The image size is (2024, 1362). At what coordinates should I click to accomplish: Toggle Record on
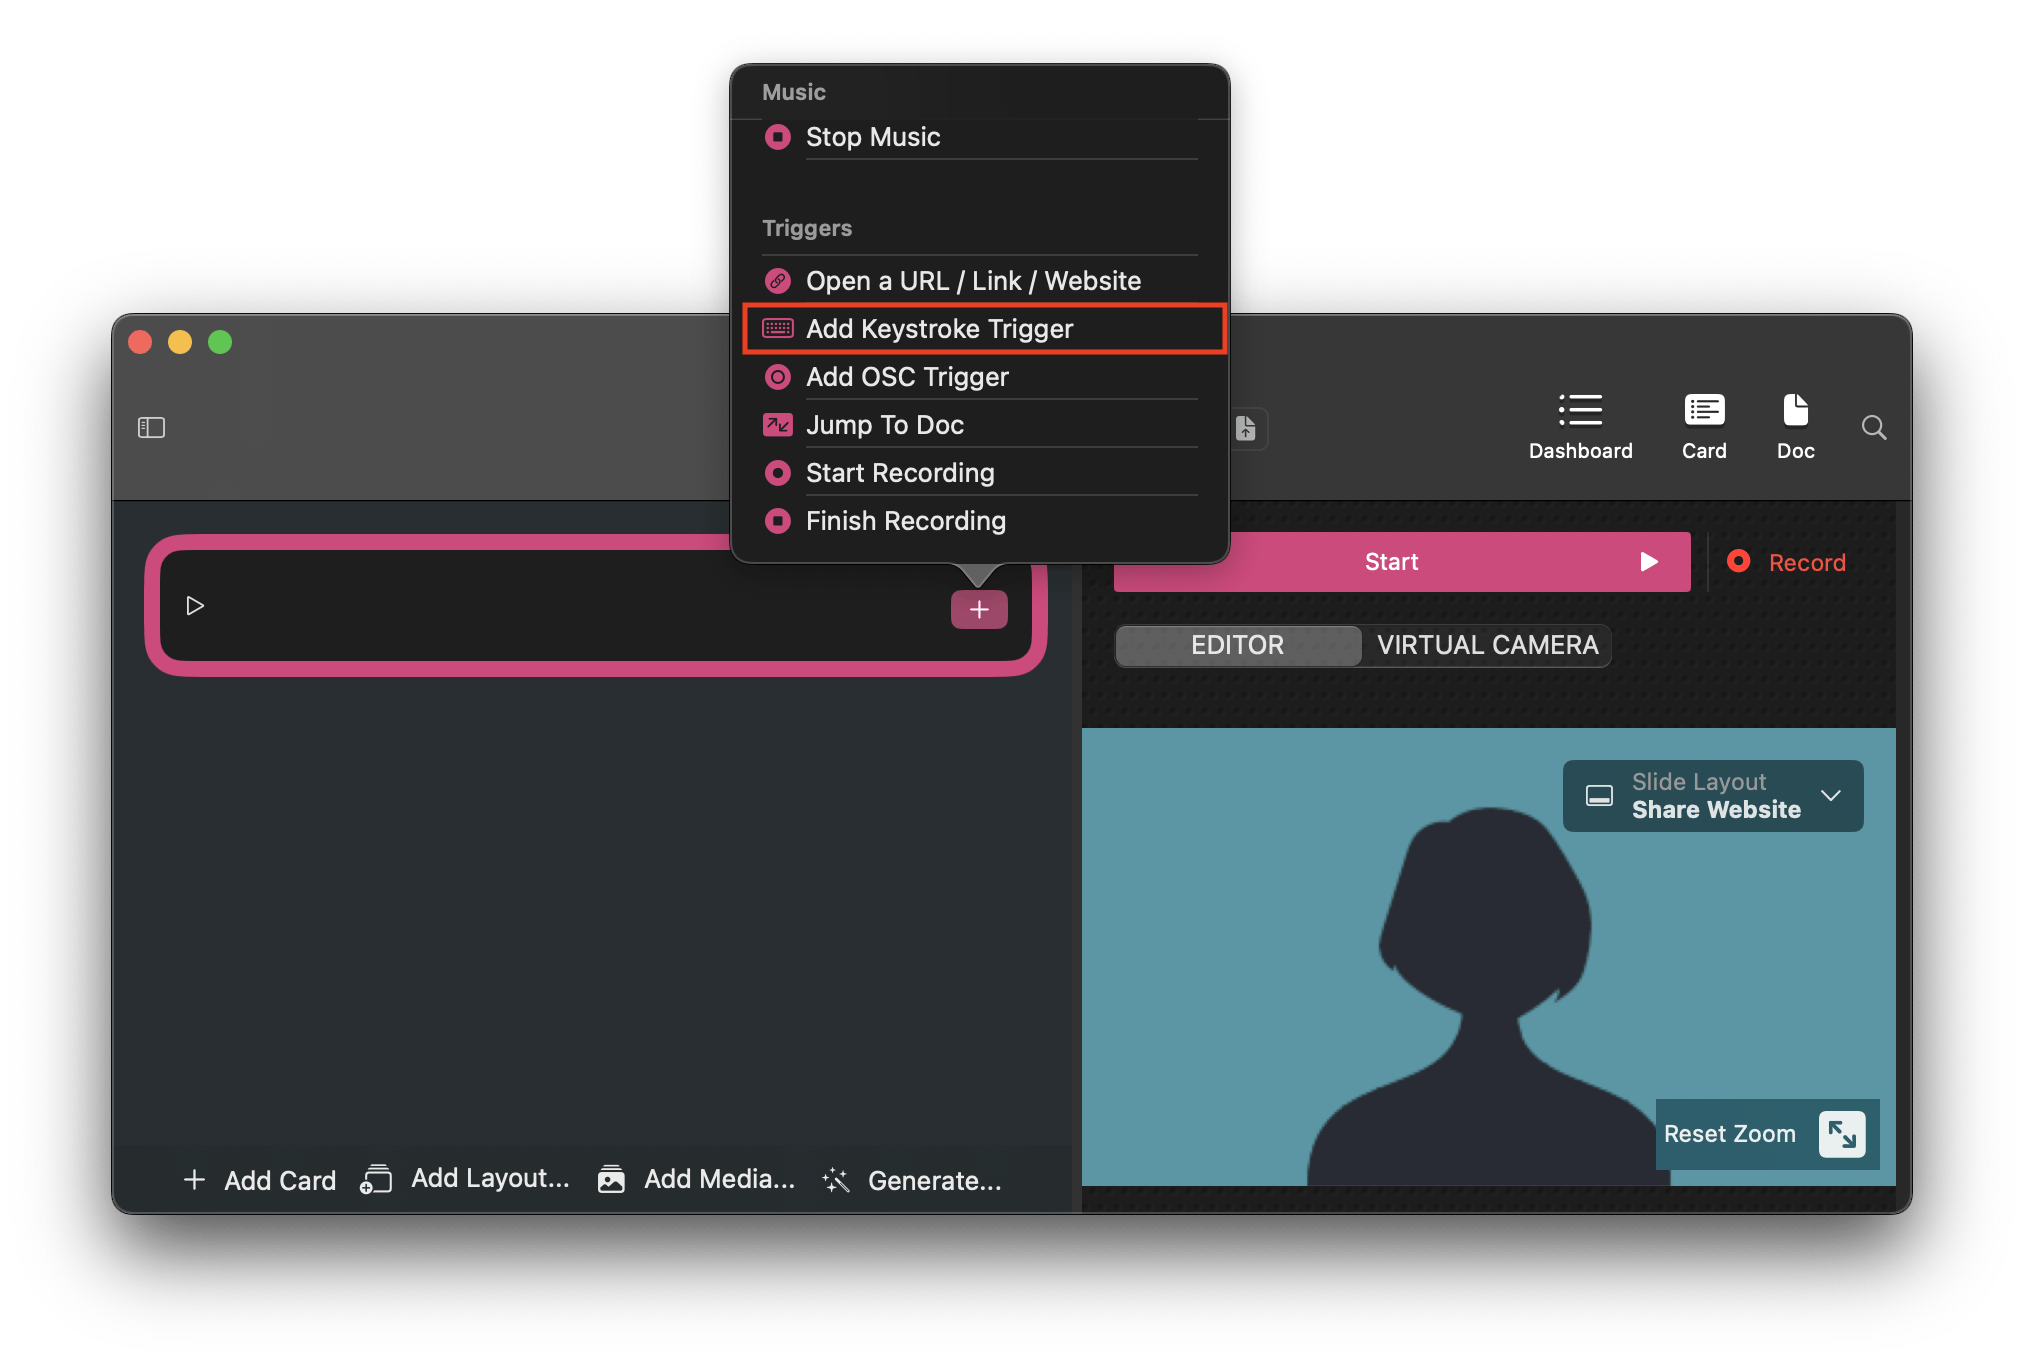[x=1787, y=562]
